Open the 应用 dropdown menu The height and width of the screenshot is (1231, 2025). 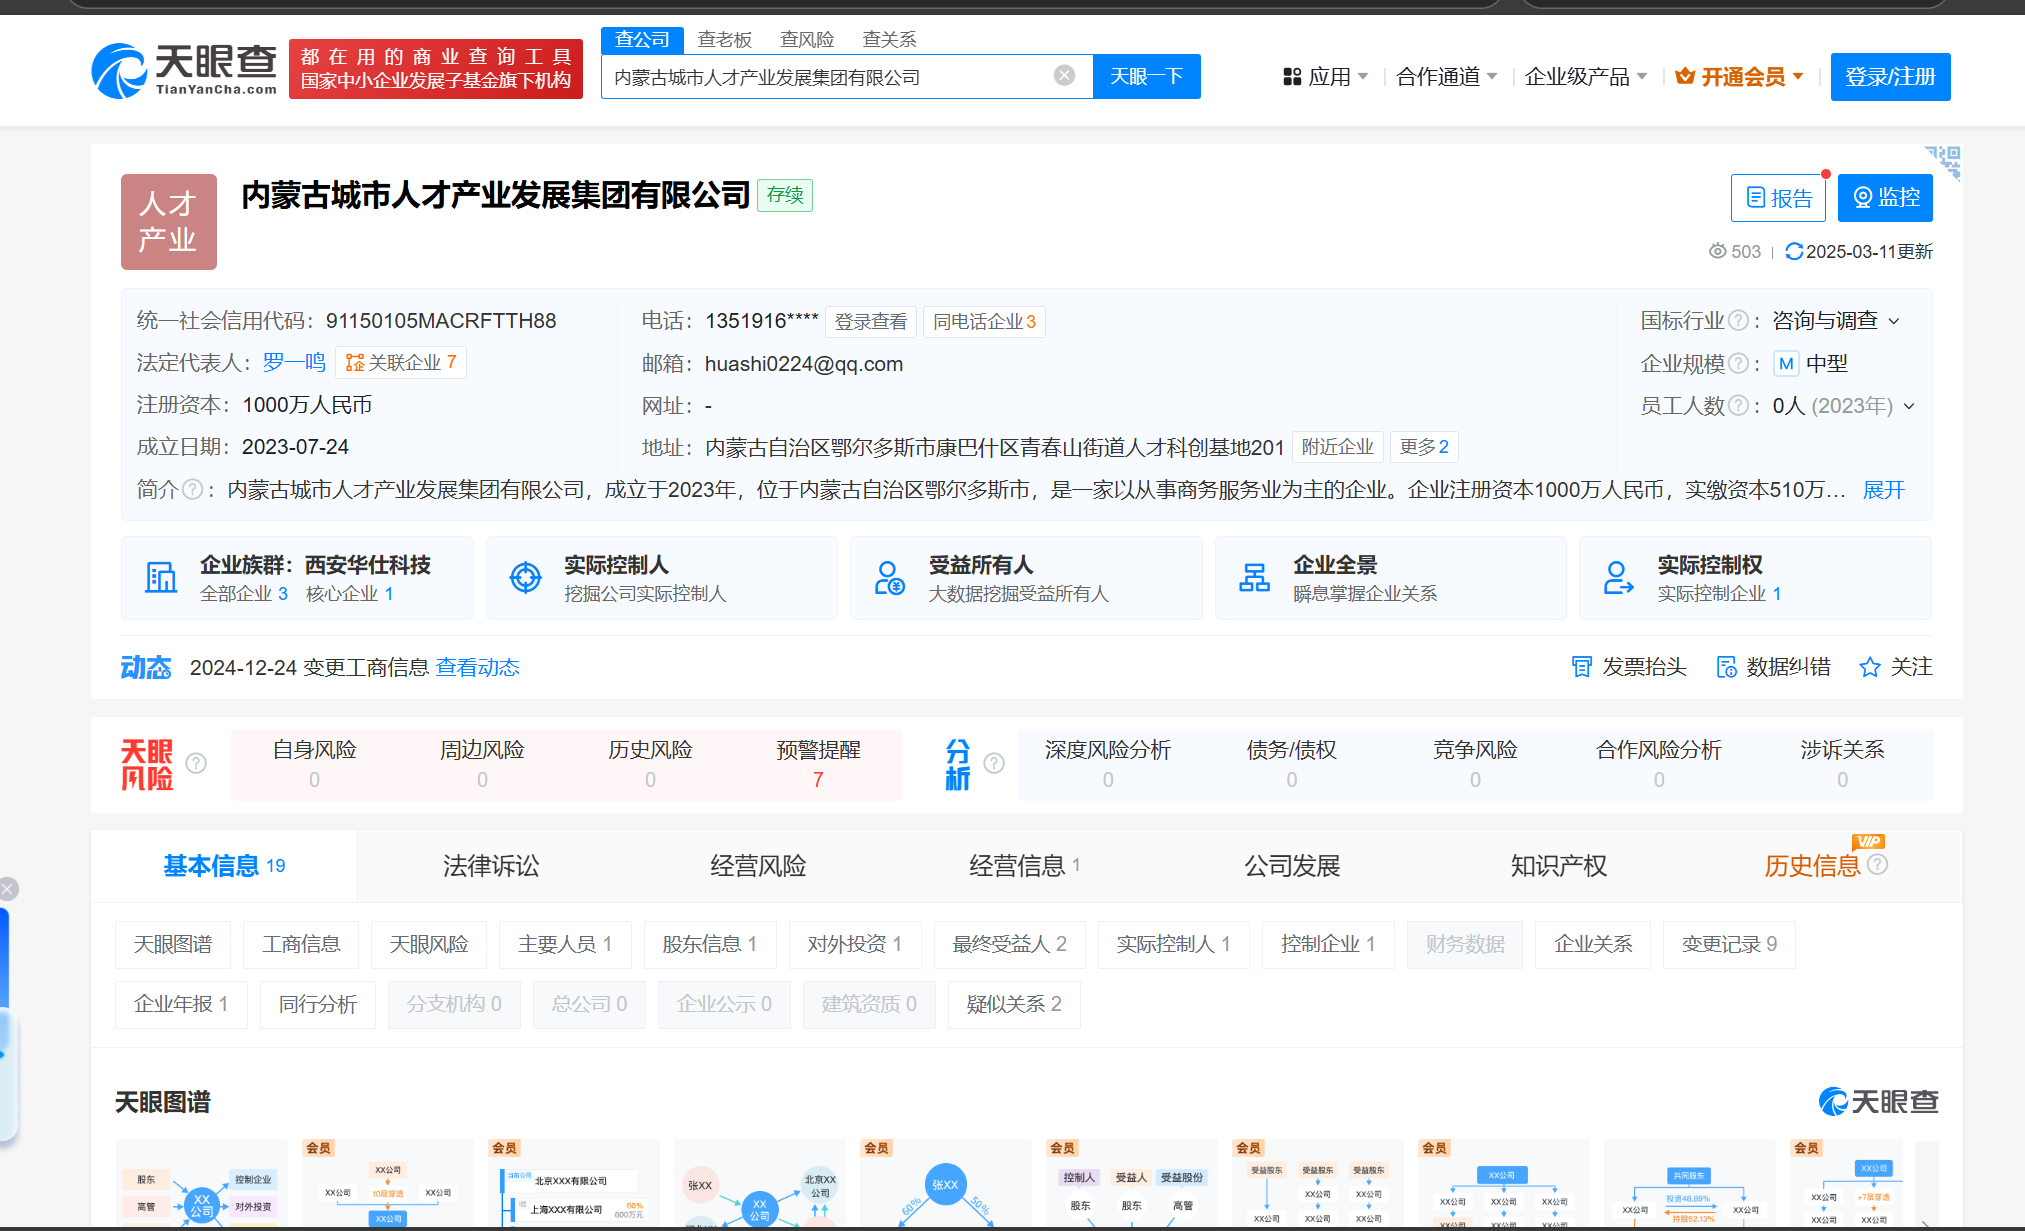(1326, 77)
